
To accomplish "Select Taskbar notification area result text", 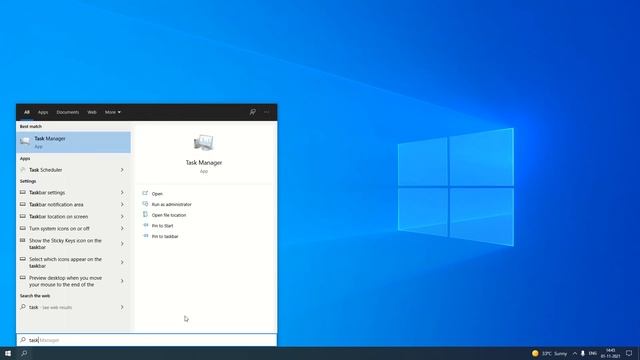I will pyautogui.click(x=56, y=204).
